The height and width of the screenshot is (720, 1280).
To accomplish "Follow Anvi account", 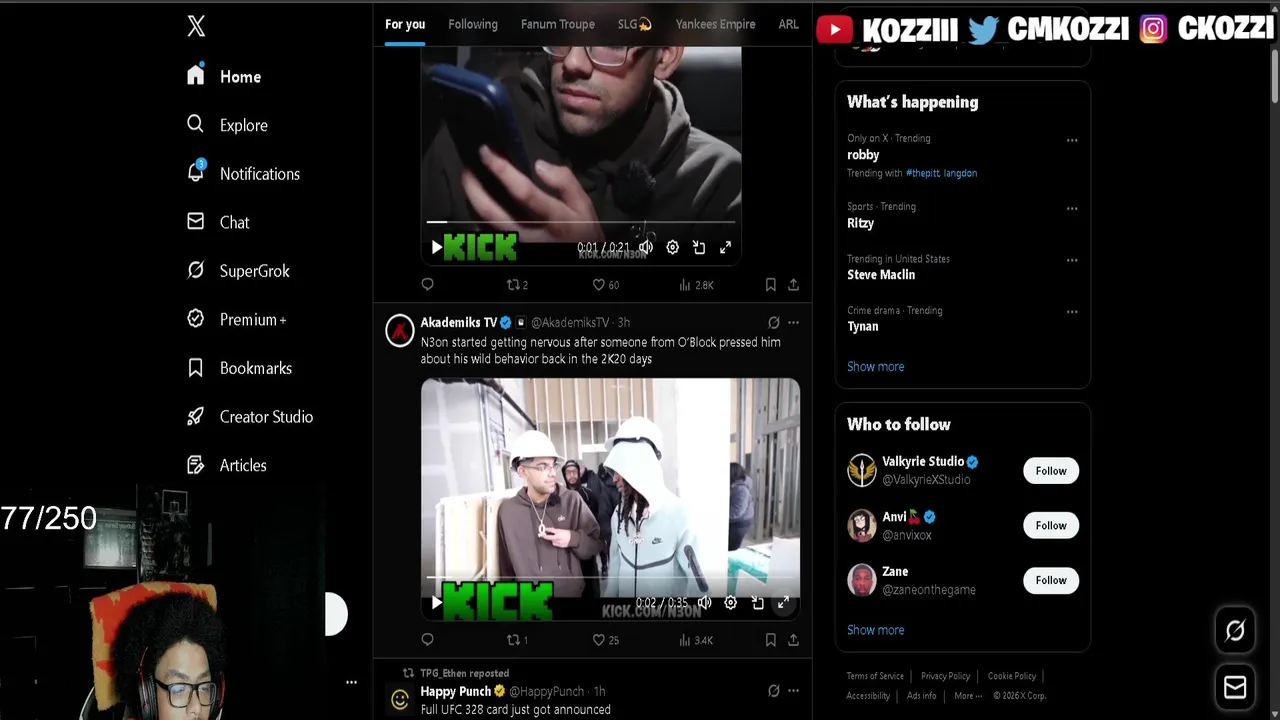I will (x=1051, y=526).
